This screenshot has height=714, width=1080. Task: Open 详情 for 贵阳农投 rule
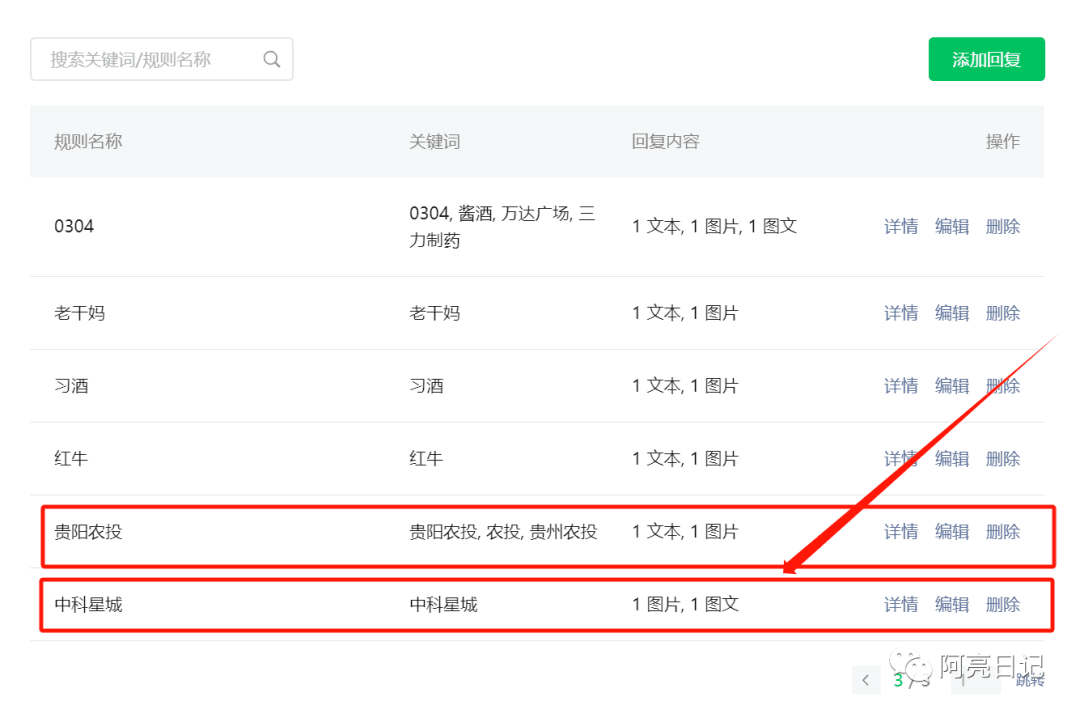(x=901, y=532)
